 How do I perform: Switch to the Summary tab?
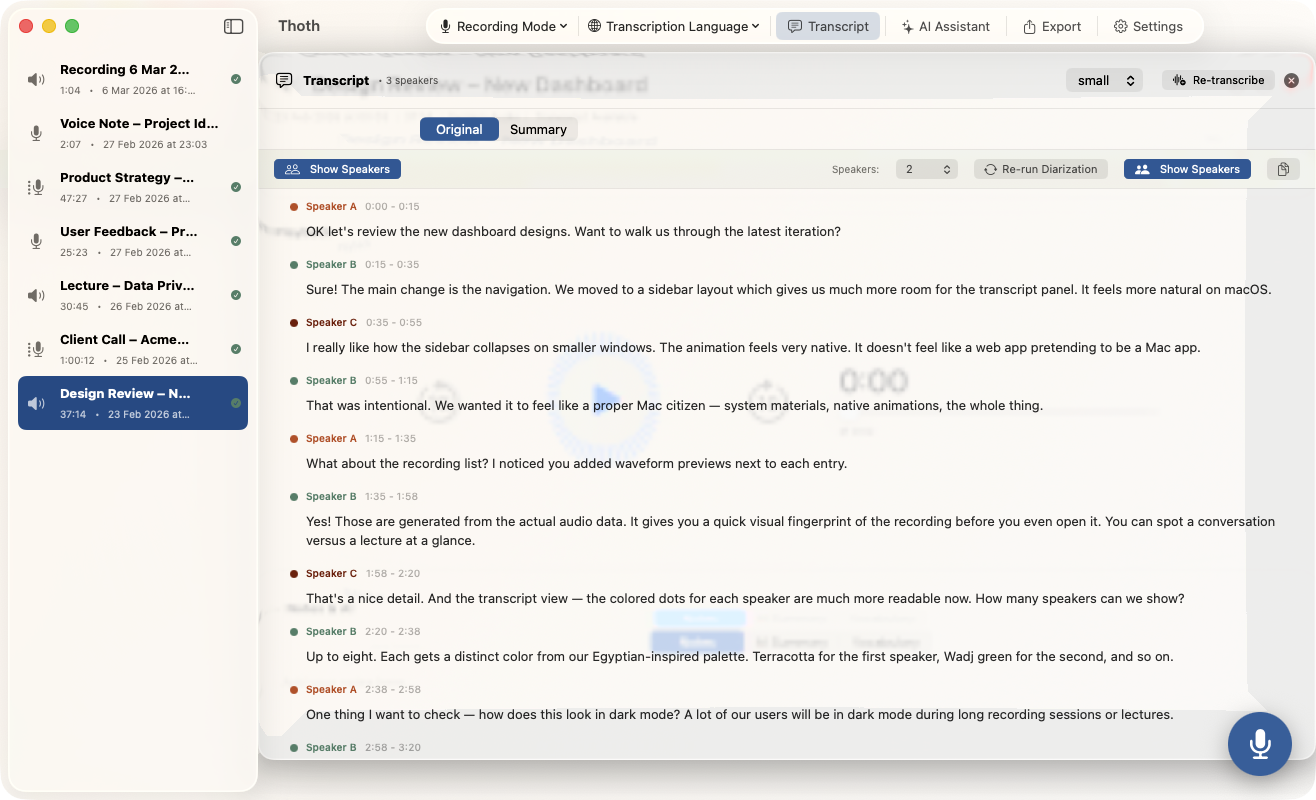click(538, 129)
